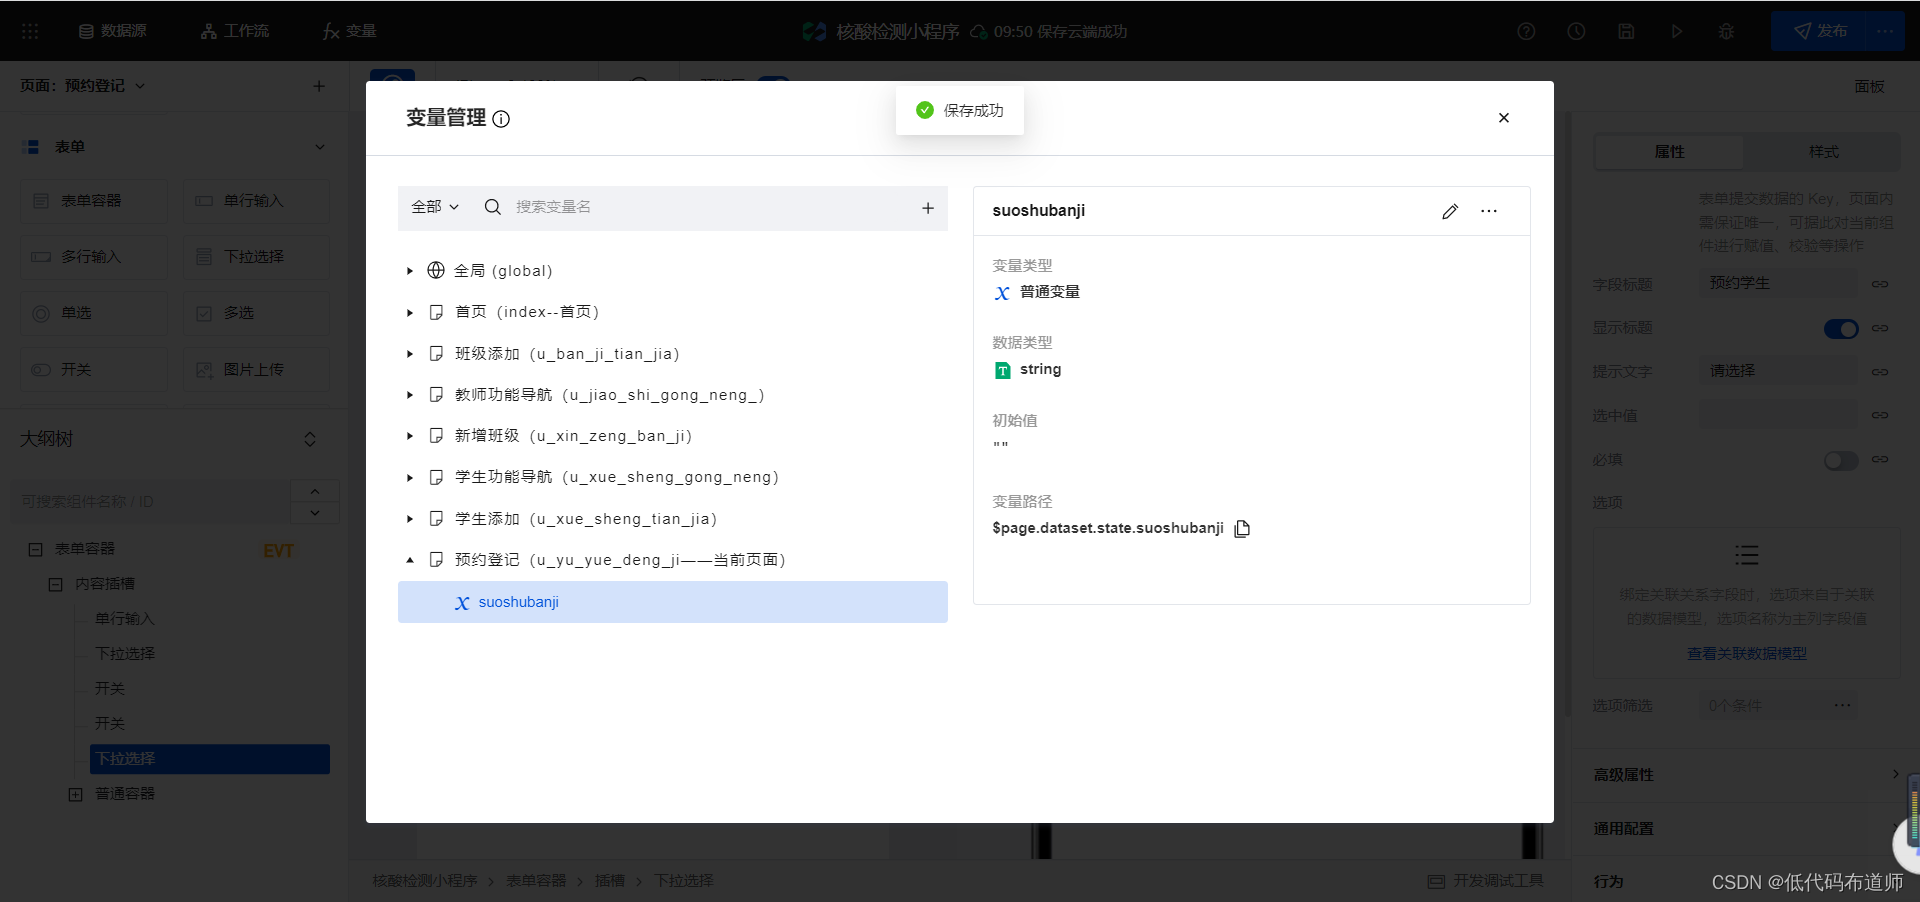The width and height of the screenshot is (1920, 902).
Task: Open the more menu beside 发布
Action: (1885, 31)
